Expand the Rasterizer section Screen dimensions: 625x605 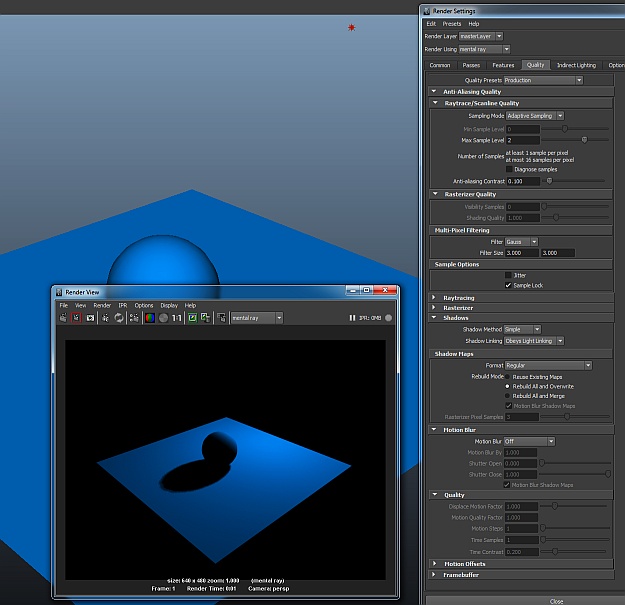434,307
